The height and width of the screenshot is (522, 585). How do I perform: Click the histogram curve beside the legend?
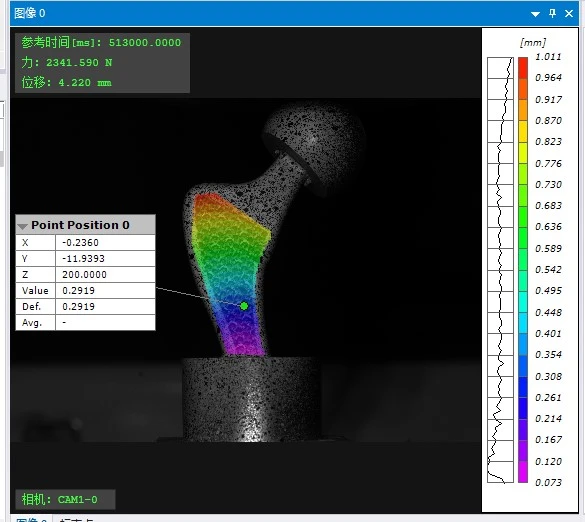500,270
